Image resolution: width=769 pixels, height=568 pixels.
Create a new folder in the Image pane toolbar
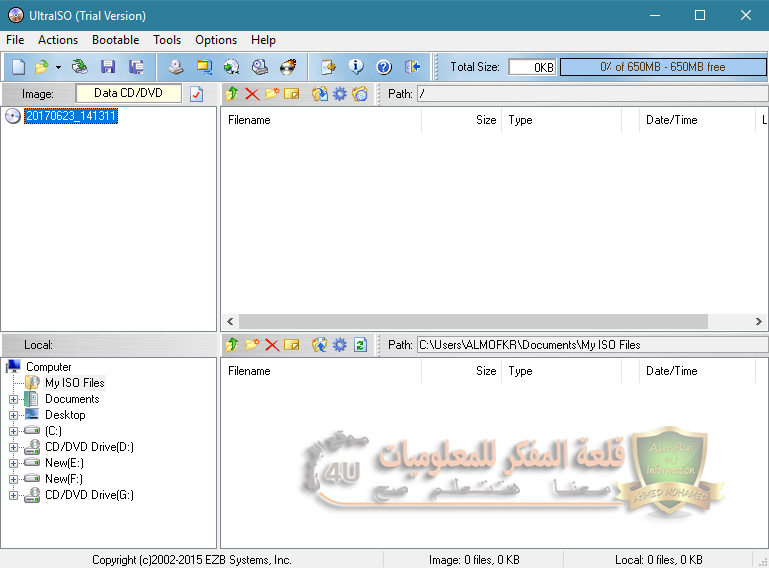[x=272, y=94]
